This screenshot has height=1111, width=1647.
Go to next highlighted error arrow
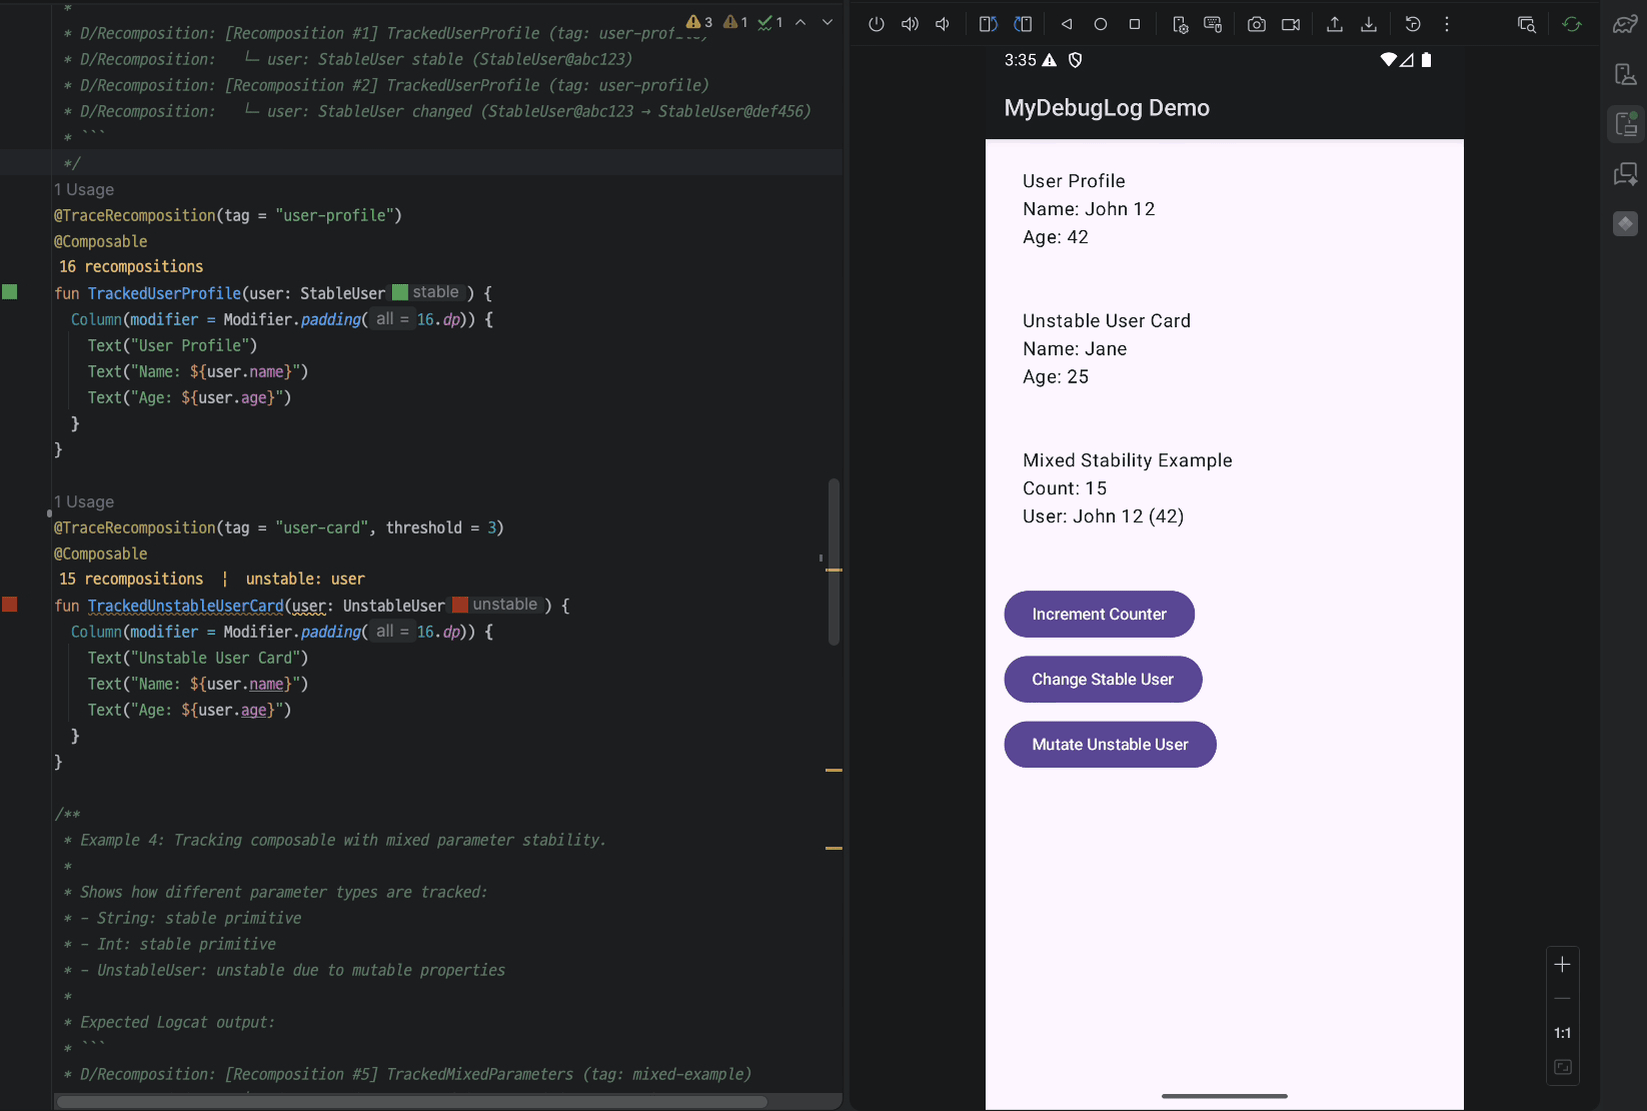pyautogui.click(x=827, y=22)
